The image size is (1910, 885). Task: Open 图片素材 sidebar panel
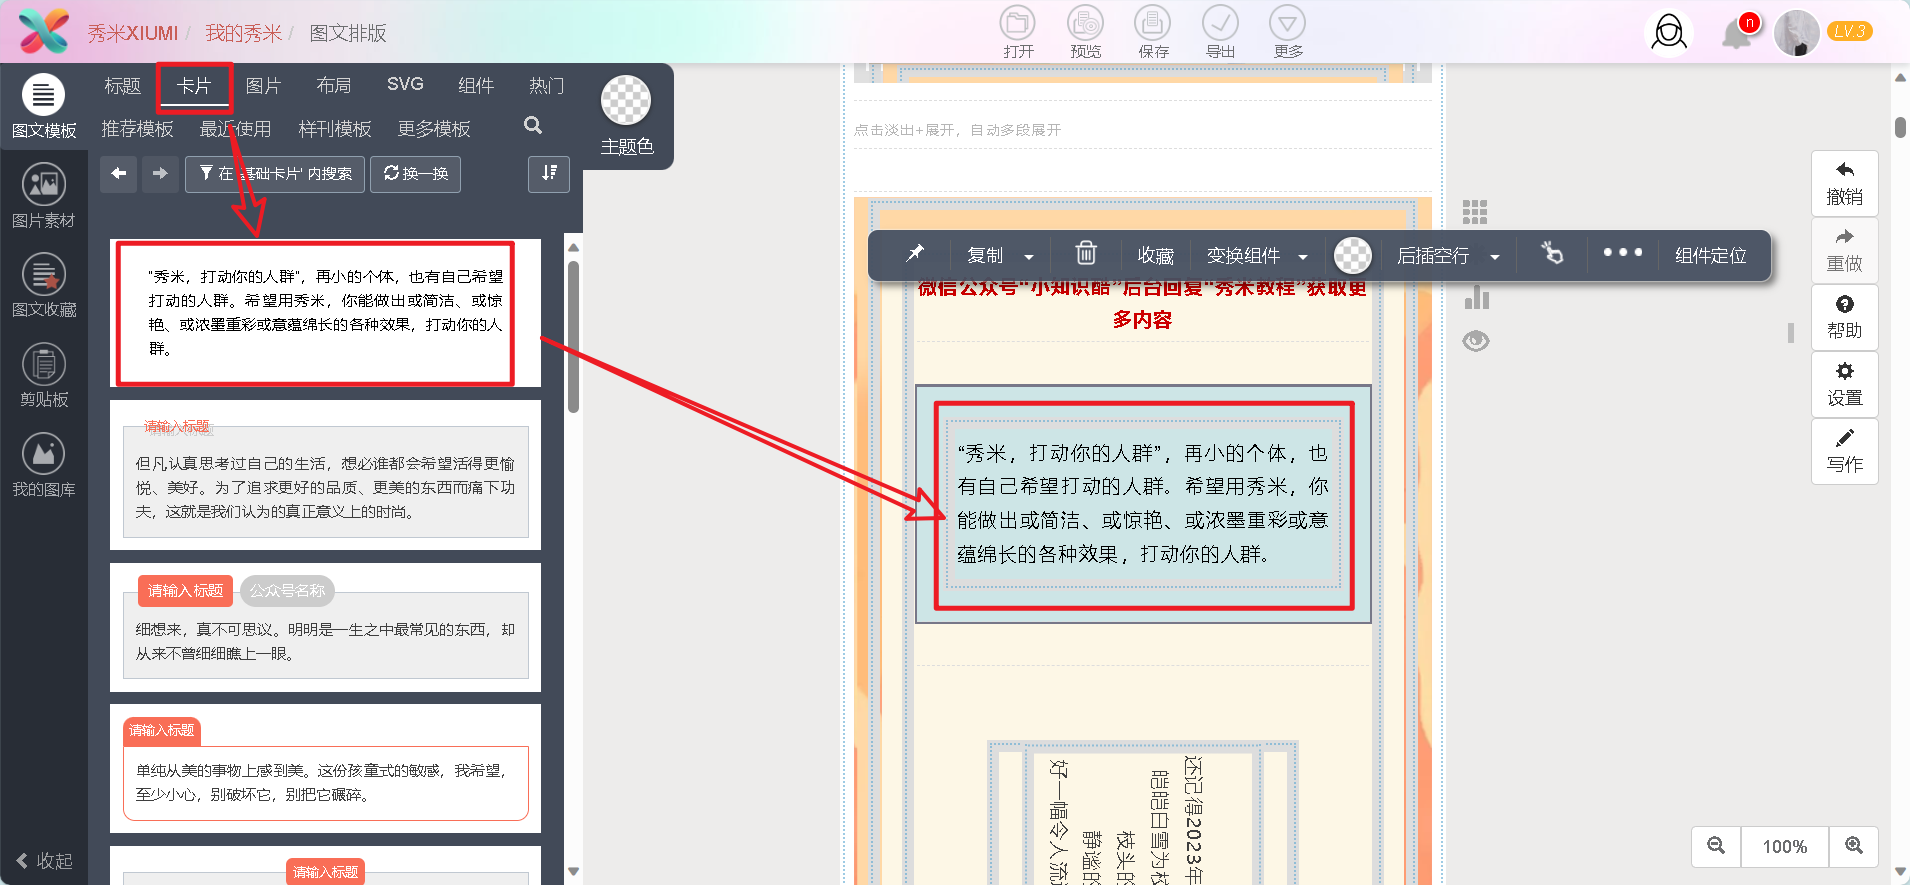click(44, 196)
